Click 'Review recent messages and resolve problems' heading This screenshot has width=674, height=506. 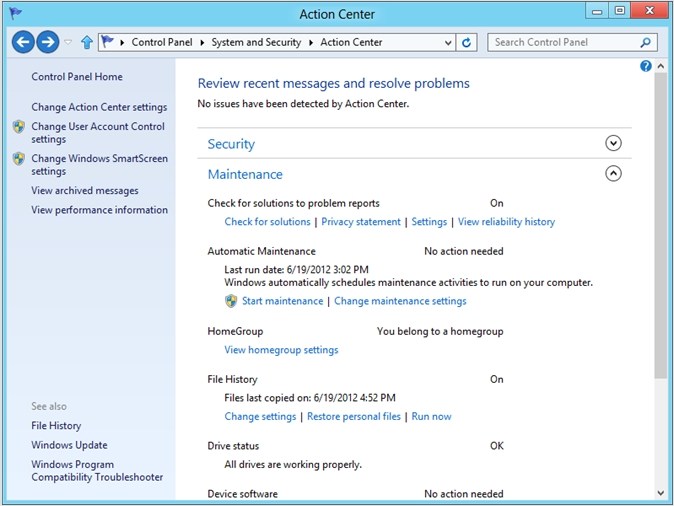(334, 83)
